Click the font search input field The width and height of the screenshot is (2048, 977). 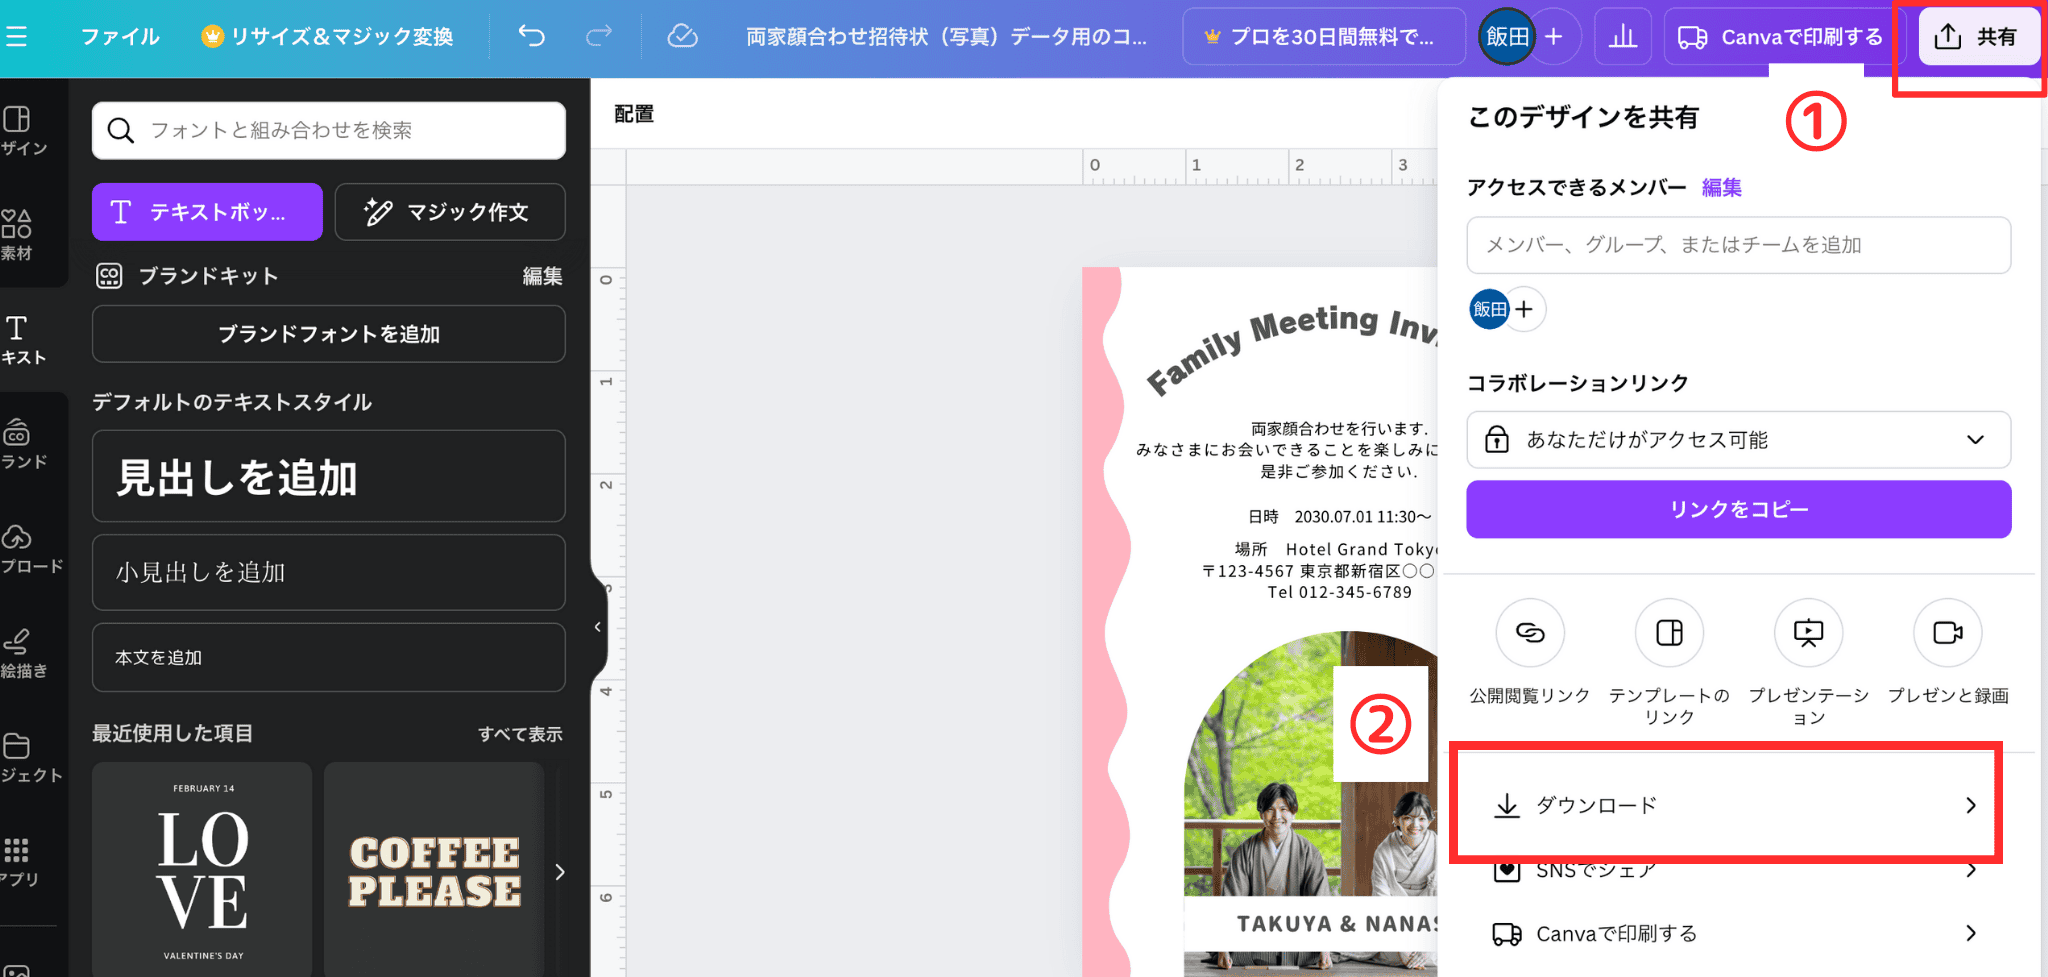pyautogui.click(x=340, y=130)
